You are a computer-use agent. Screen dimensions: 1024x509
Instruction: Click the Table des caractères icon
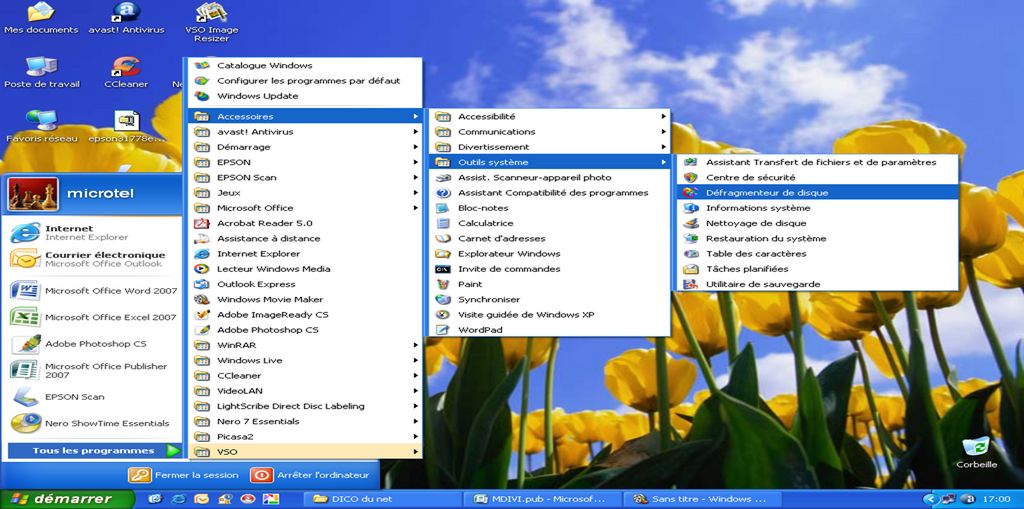[690, 254]
